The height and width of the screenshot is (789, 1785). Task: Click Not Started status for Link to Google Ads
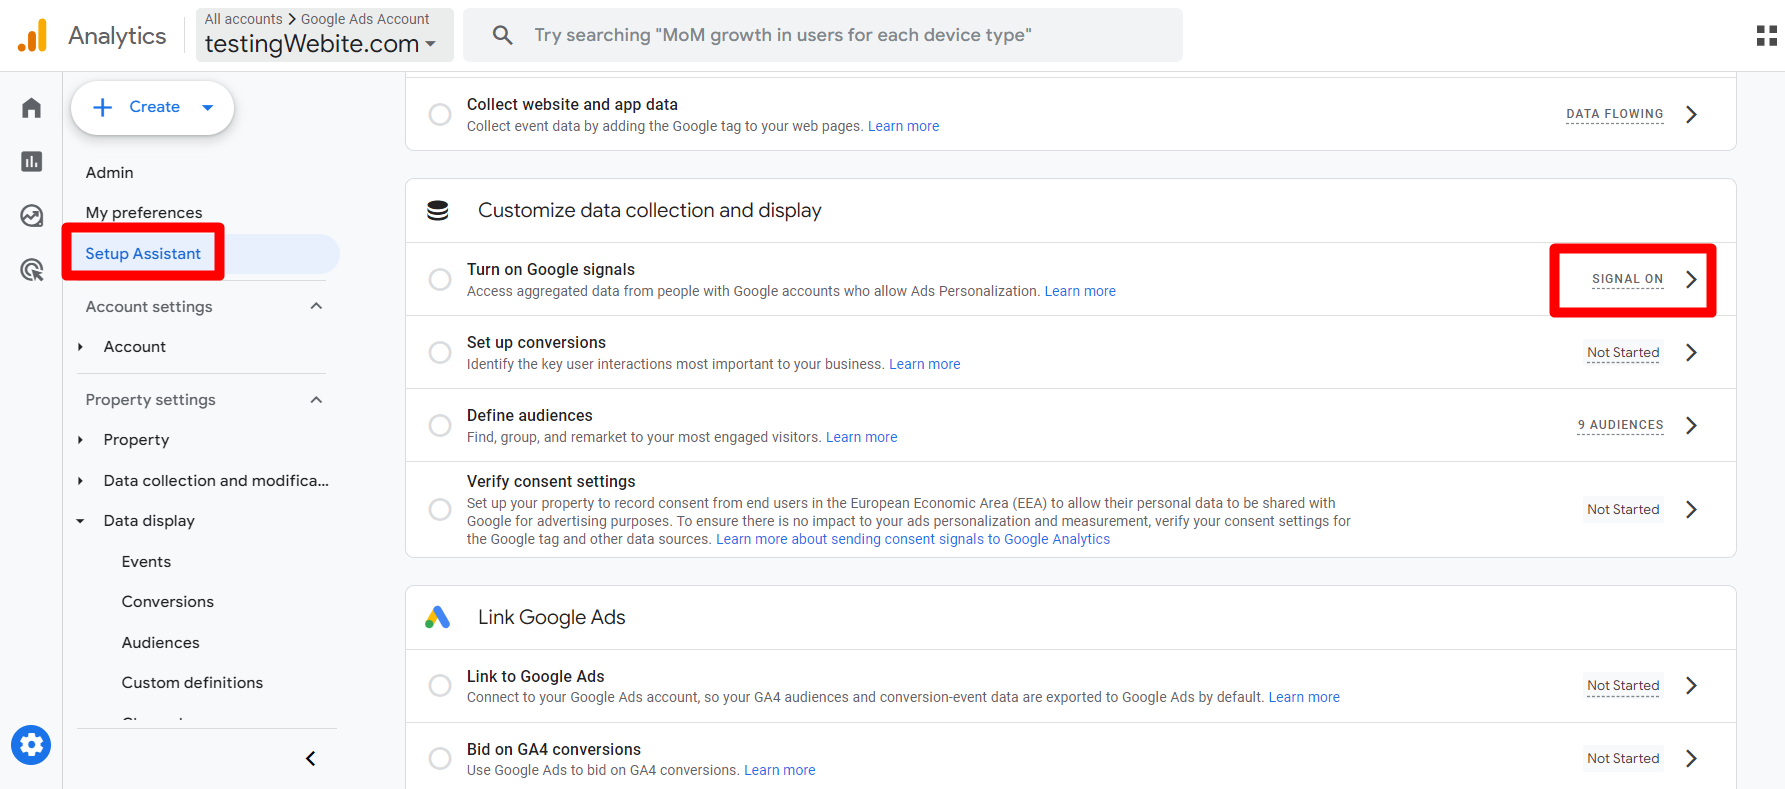pos(1623,685)
